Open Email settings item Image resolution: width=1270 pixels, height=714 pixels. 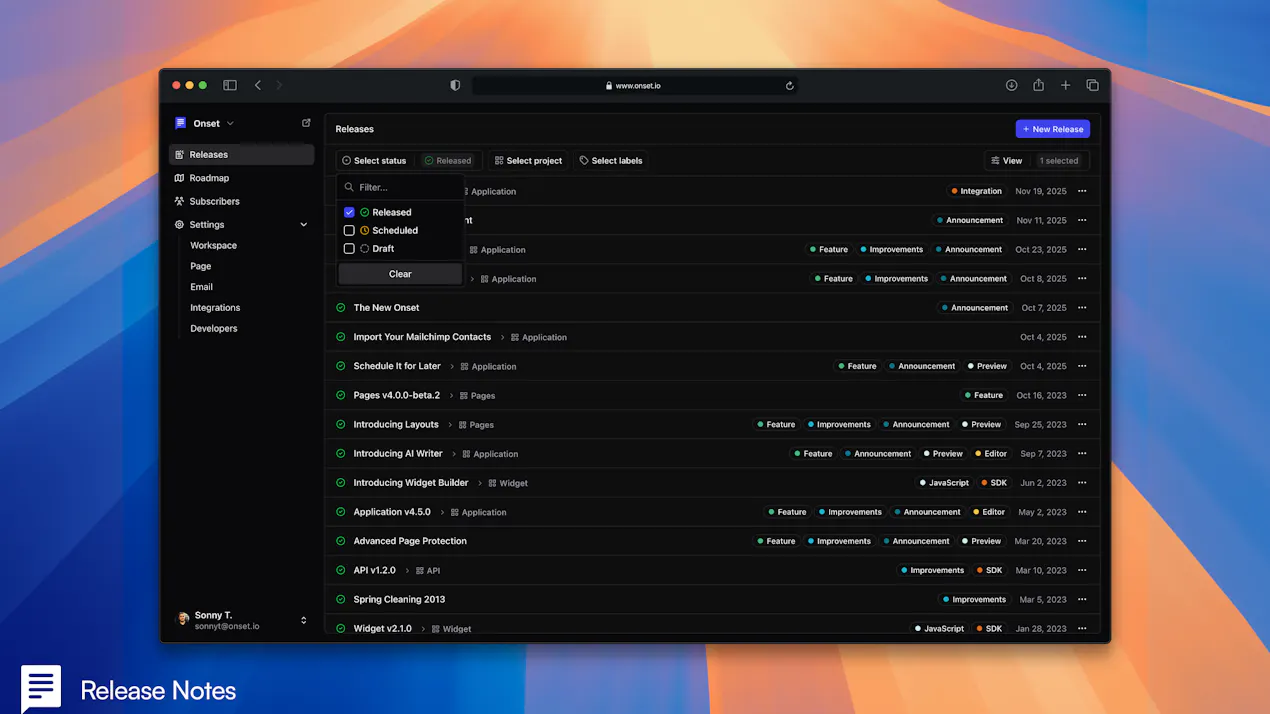(x=202, y=287)
